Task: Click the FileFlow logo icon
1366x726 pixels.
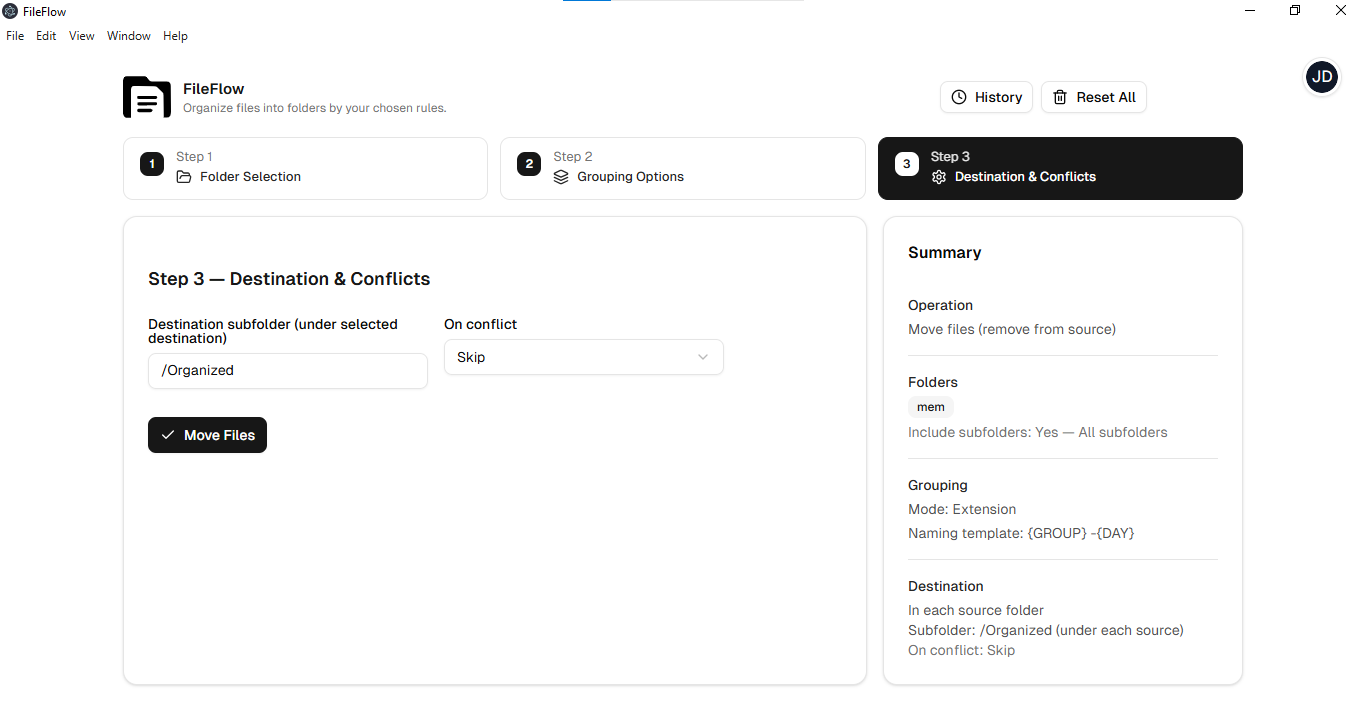Action: (x=147, y=97)
